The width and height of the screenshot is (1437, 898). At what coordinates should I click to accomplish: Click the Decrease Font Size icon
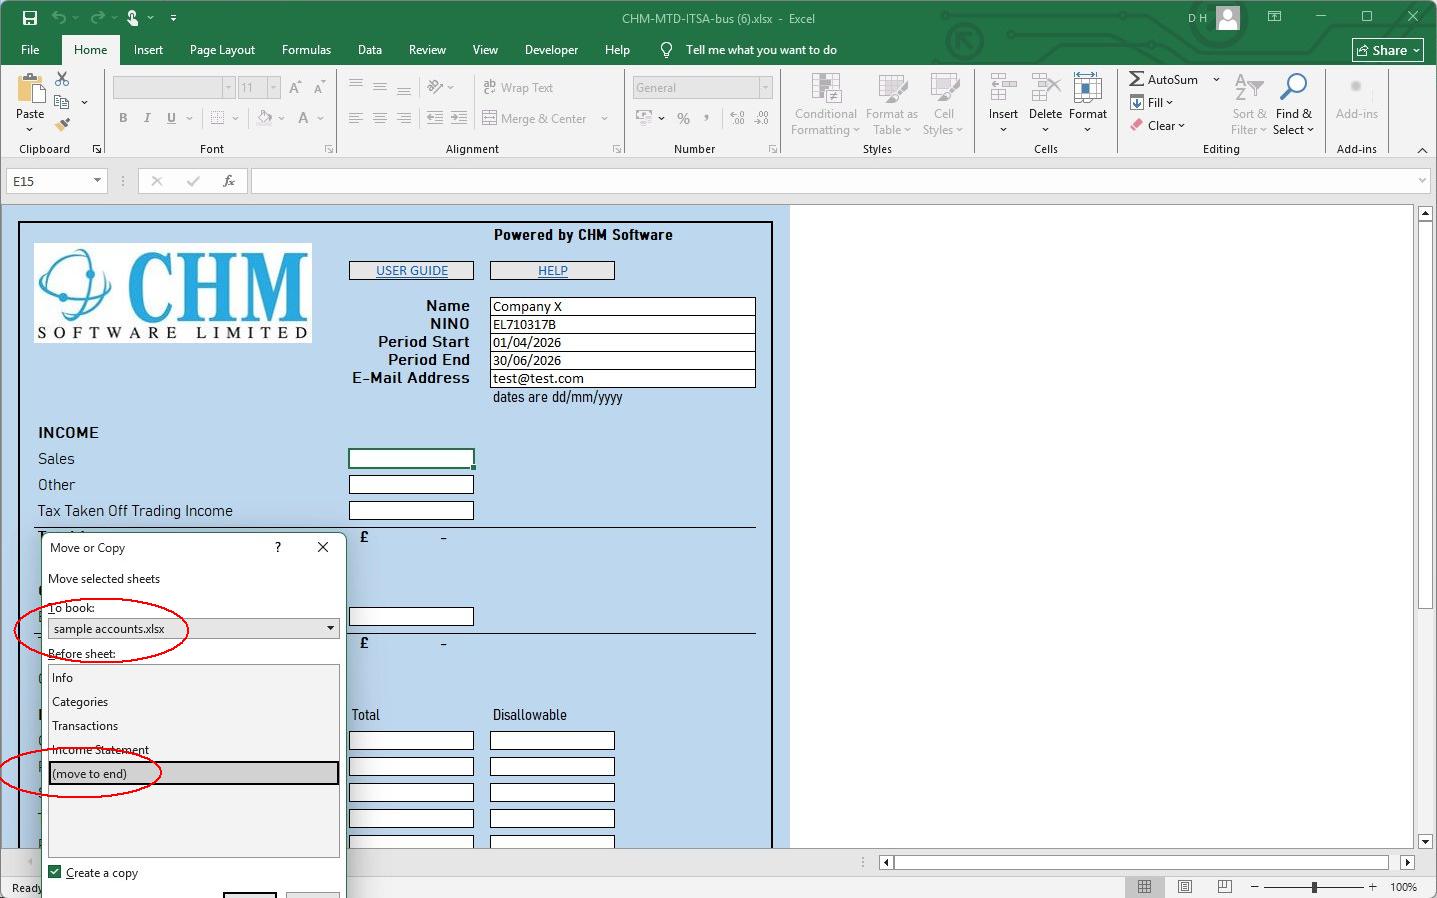point(319,88)
